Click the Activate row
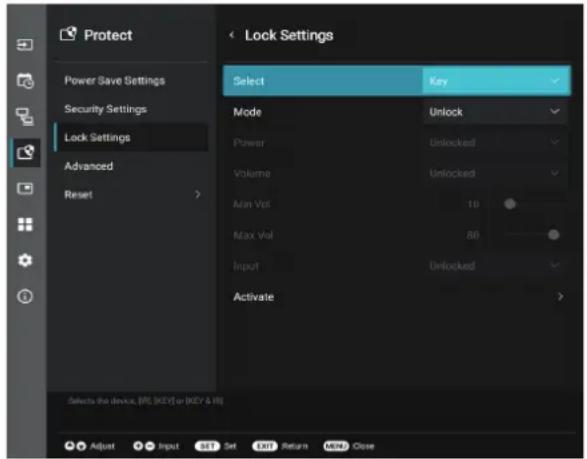This screenshot has width=587, height=459. (398, 297)
